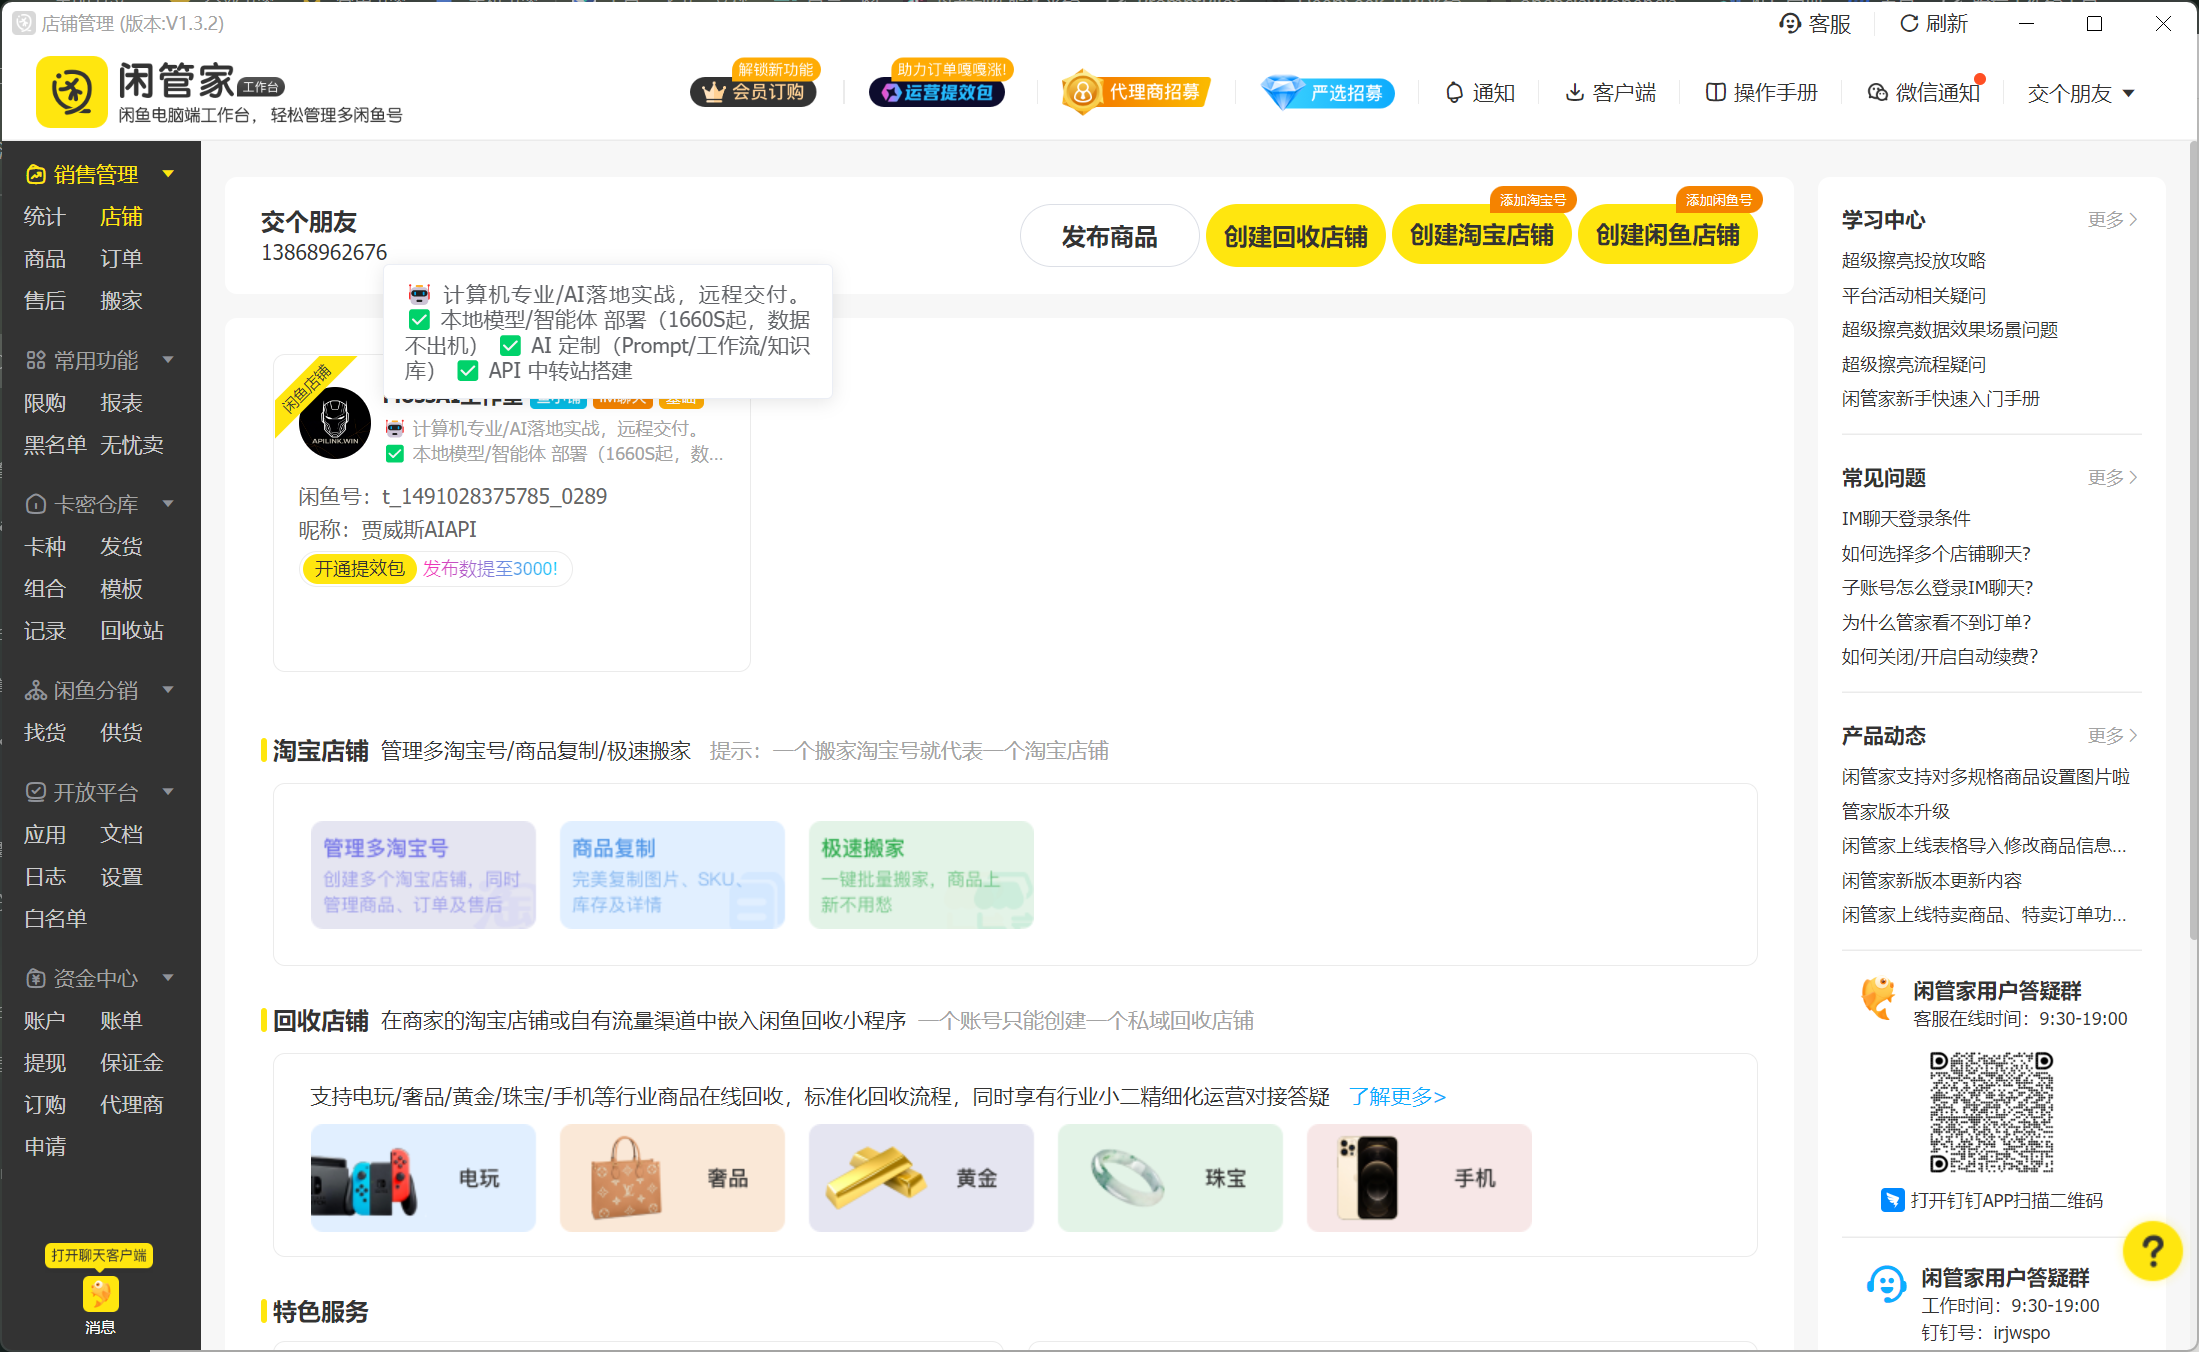Screen dimensions: 2199x1352
Task: Go to 统计 in sidebar
Action: pos(44,217)
